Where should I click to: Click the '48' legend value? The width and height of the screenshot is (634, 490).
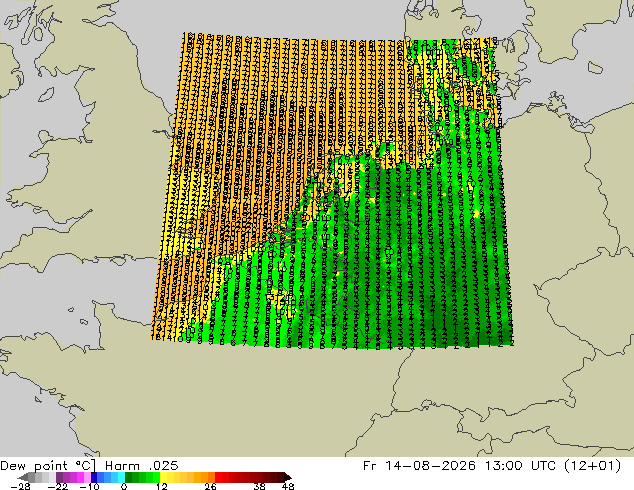(288, 486)
